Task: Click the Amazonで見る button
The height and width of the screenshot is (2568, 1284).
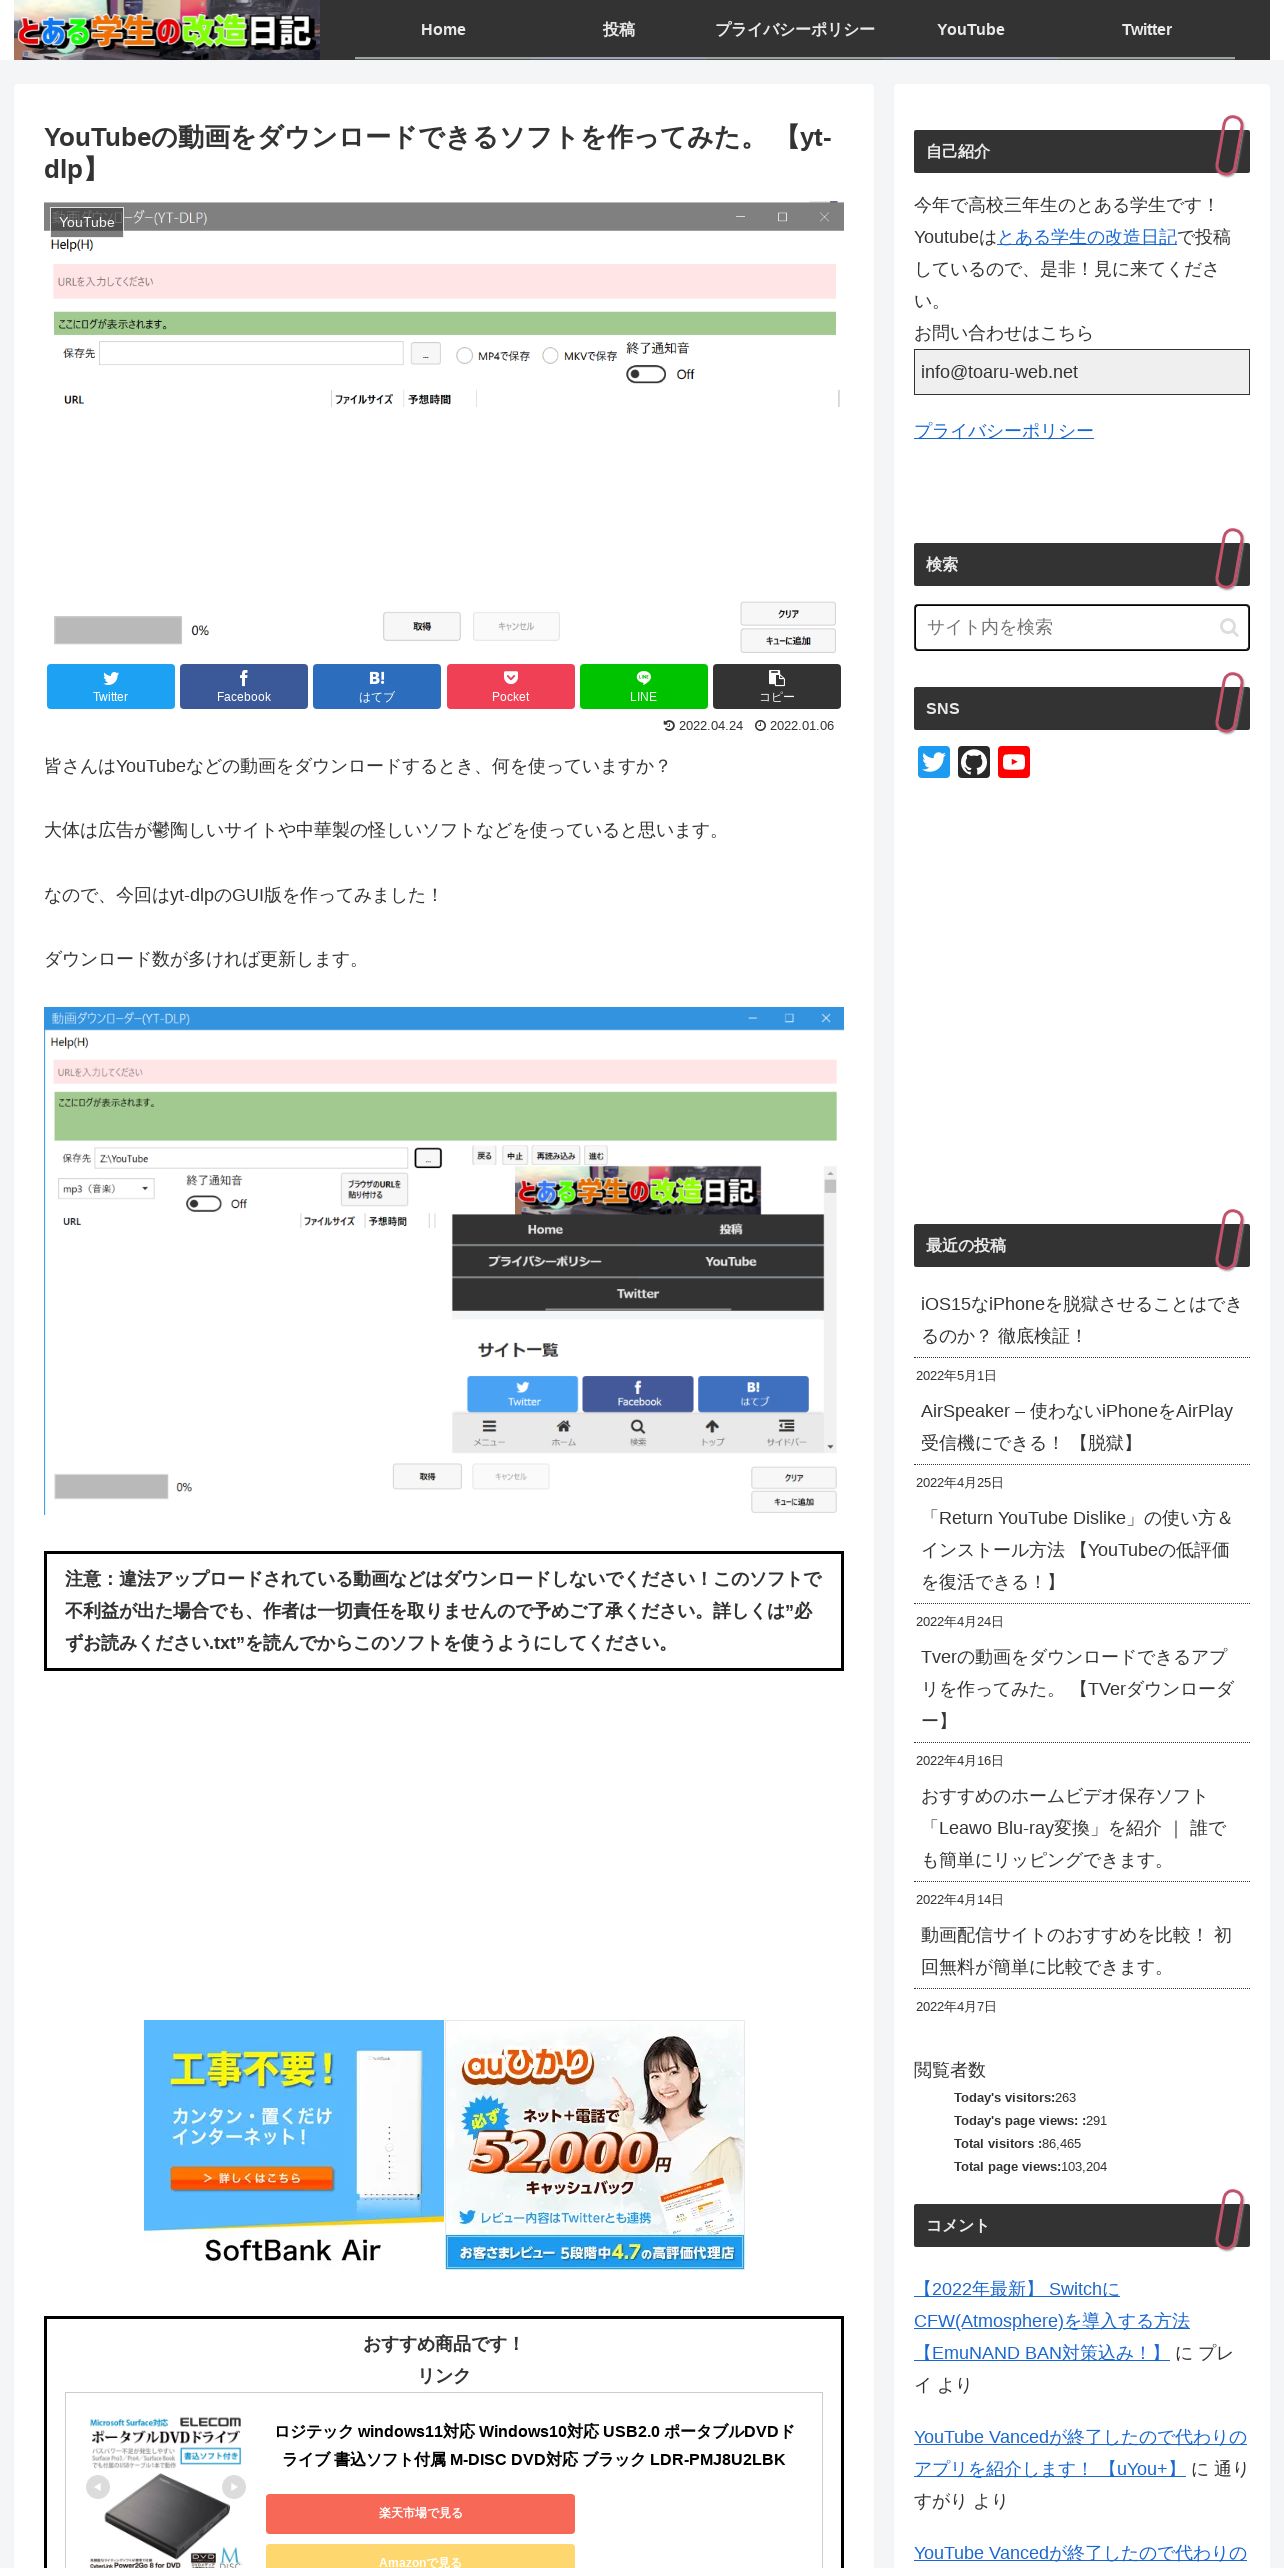Action: coord(420,2557)
